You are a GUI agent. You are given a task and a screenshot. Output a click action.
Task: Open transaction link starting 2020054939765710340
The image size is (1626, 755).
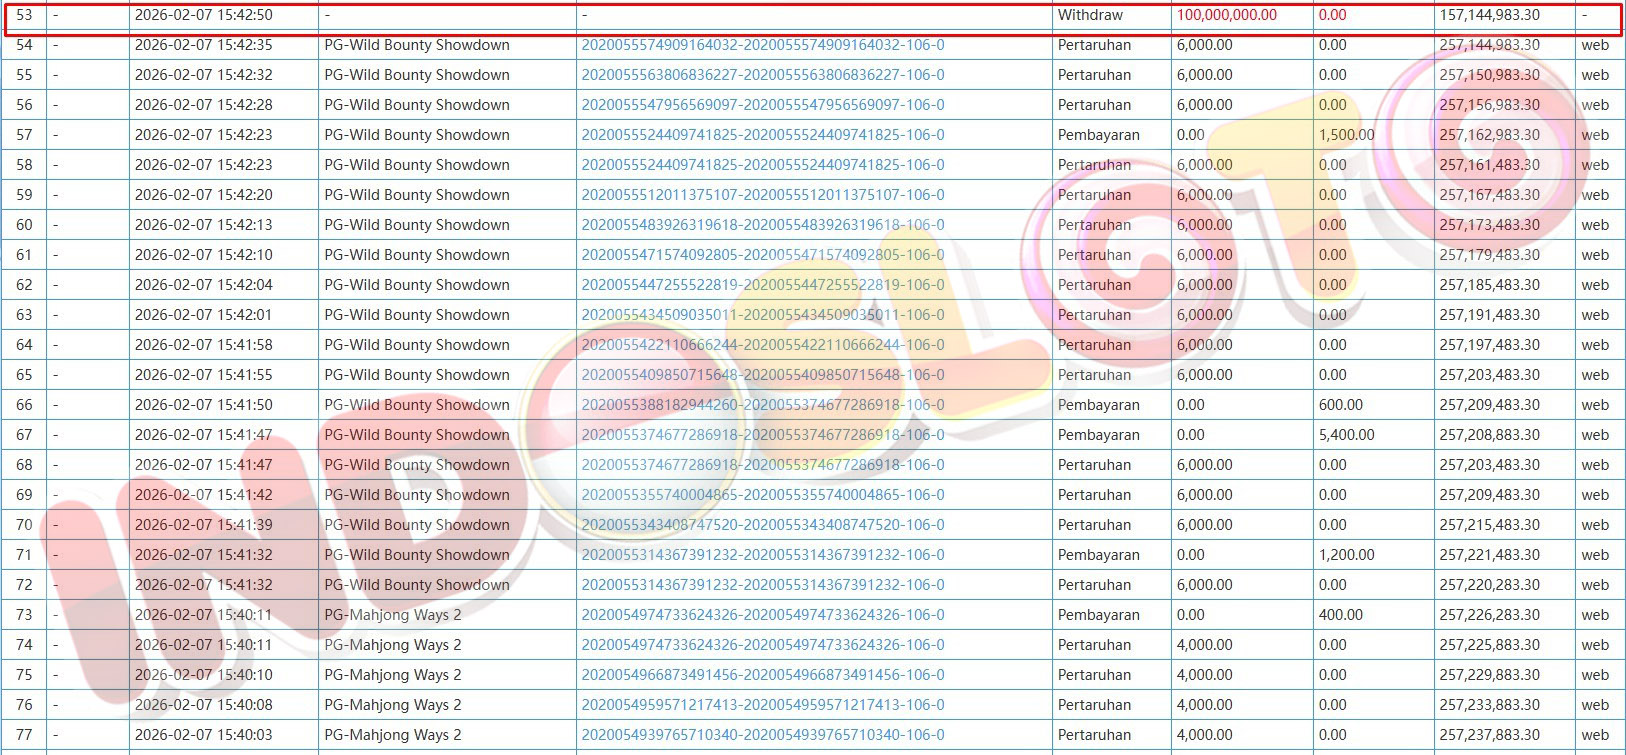tap(762, 735)
